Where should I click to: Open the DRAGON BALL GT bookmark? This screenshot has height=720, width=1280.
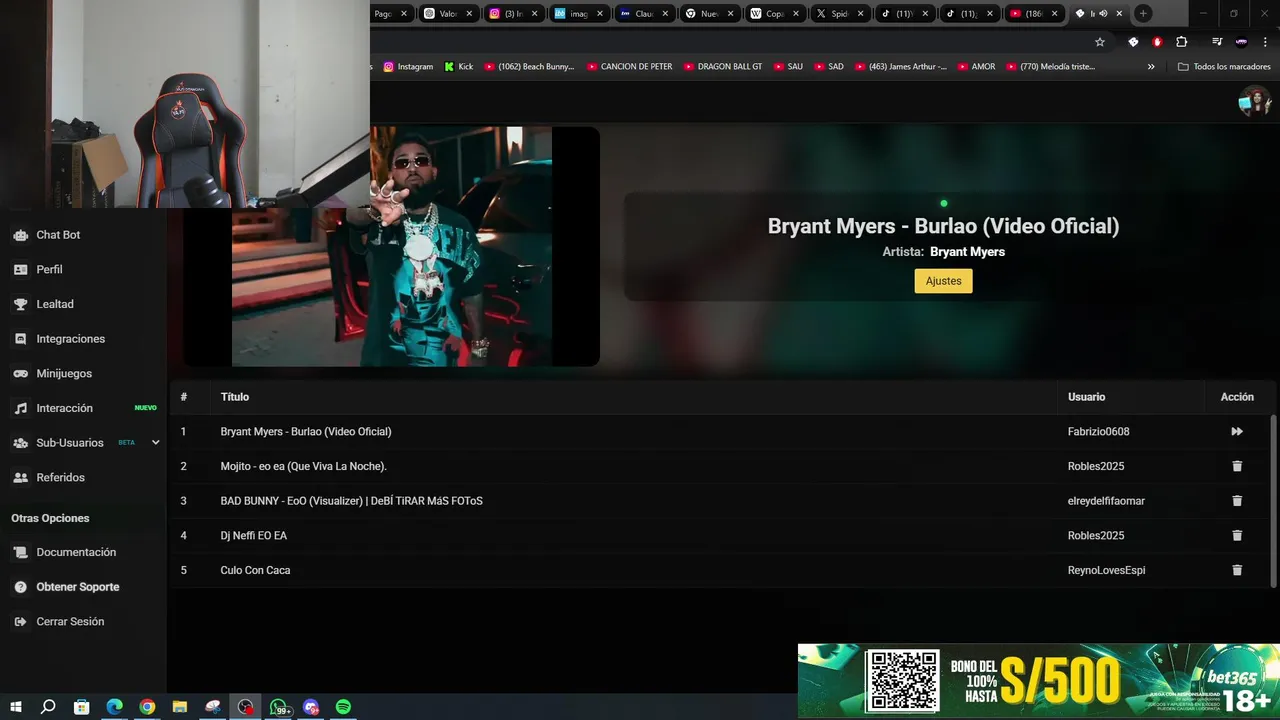coord(722,67)
